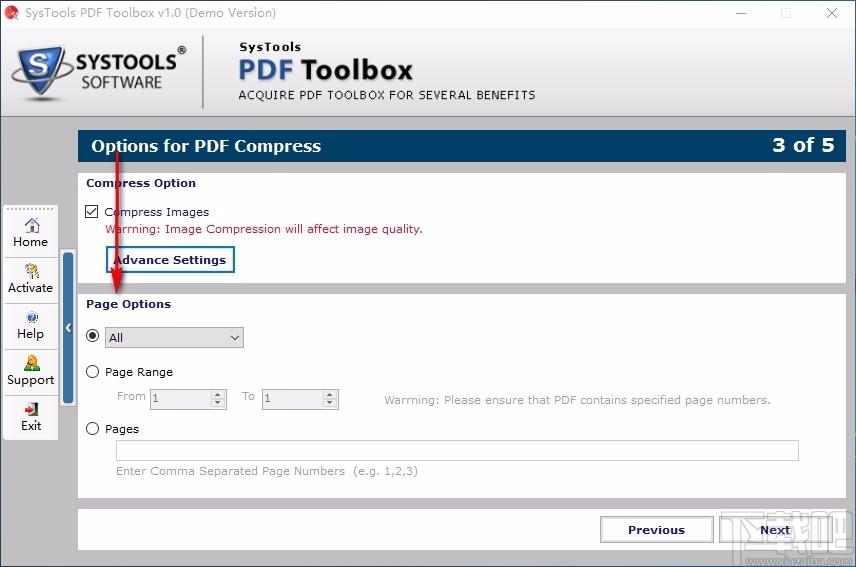This screenshot has width=856, height=567.
Task: Toggle the Compress Images checkbox
Action: [92, 211]
